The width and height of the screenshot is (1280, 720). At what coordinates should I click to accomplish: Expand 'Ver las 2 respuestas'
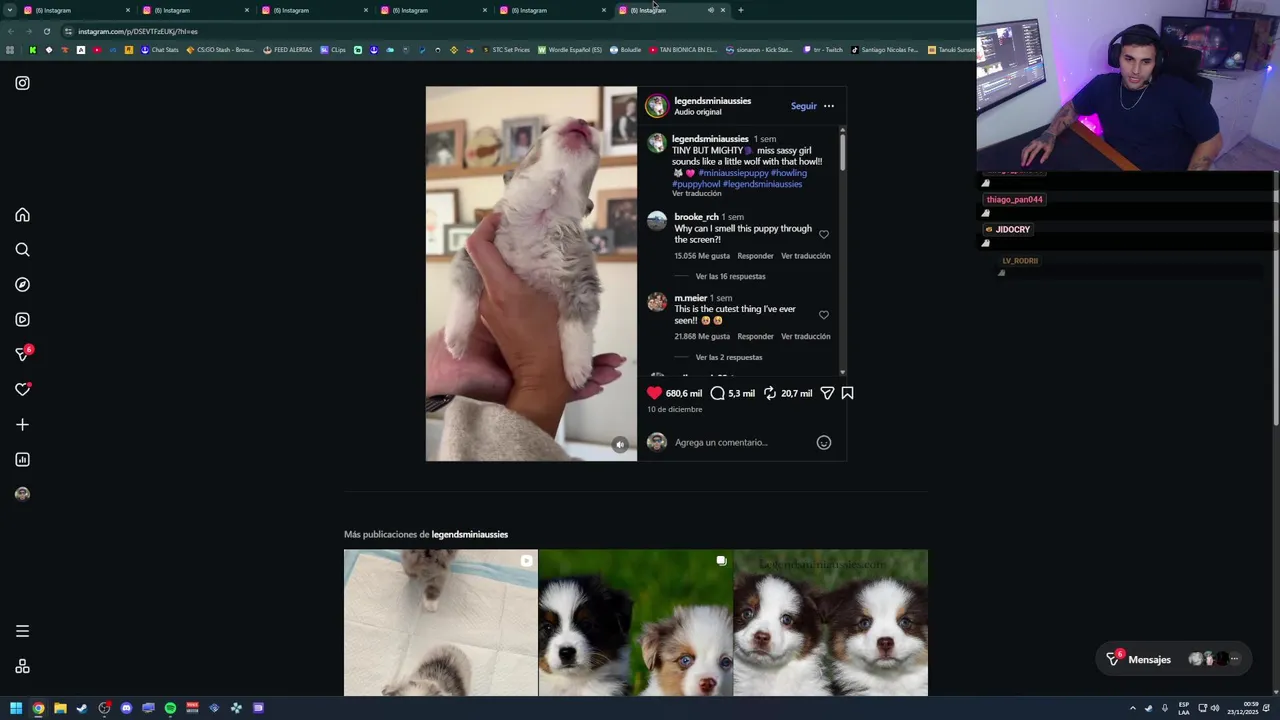[729, 357]
